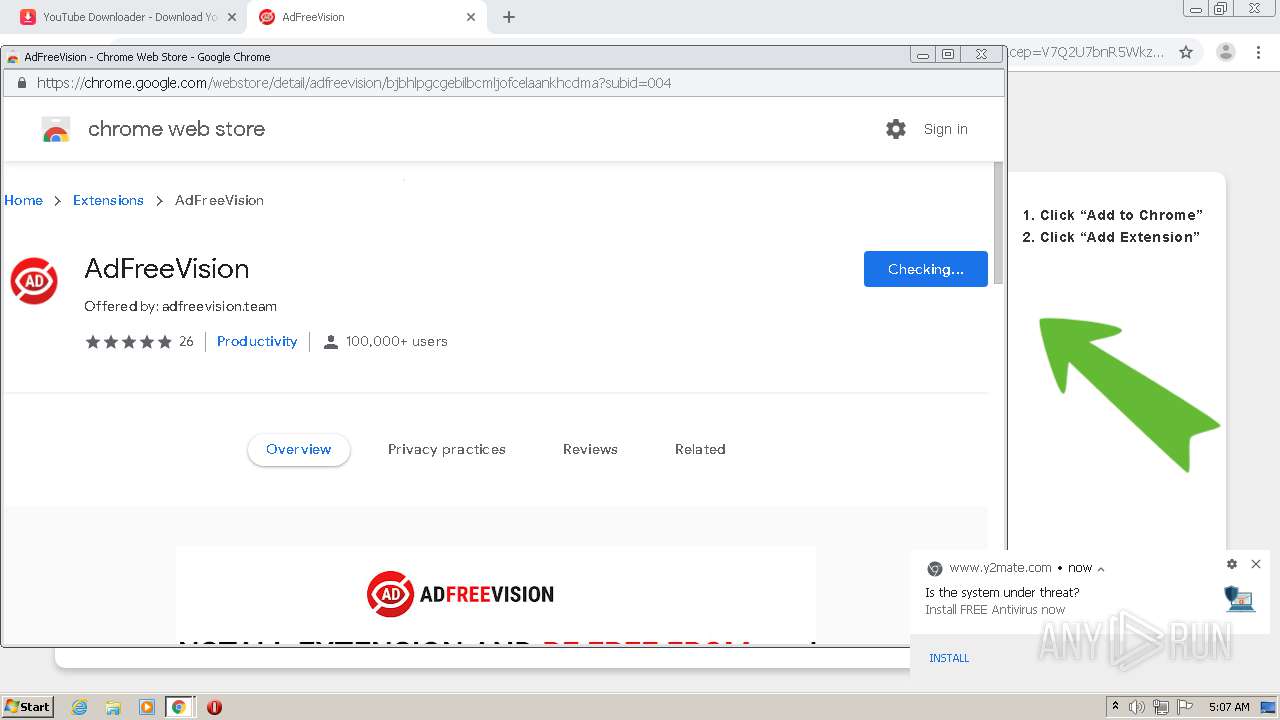
Task: Click the taskbar clock showing 5:07 AM
Action: point(1229,707)
